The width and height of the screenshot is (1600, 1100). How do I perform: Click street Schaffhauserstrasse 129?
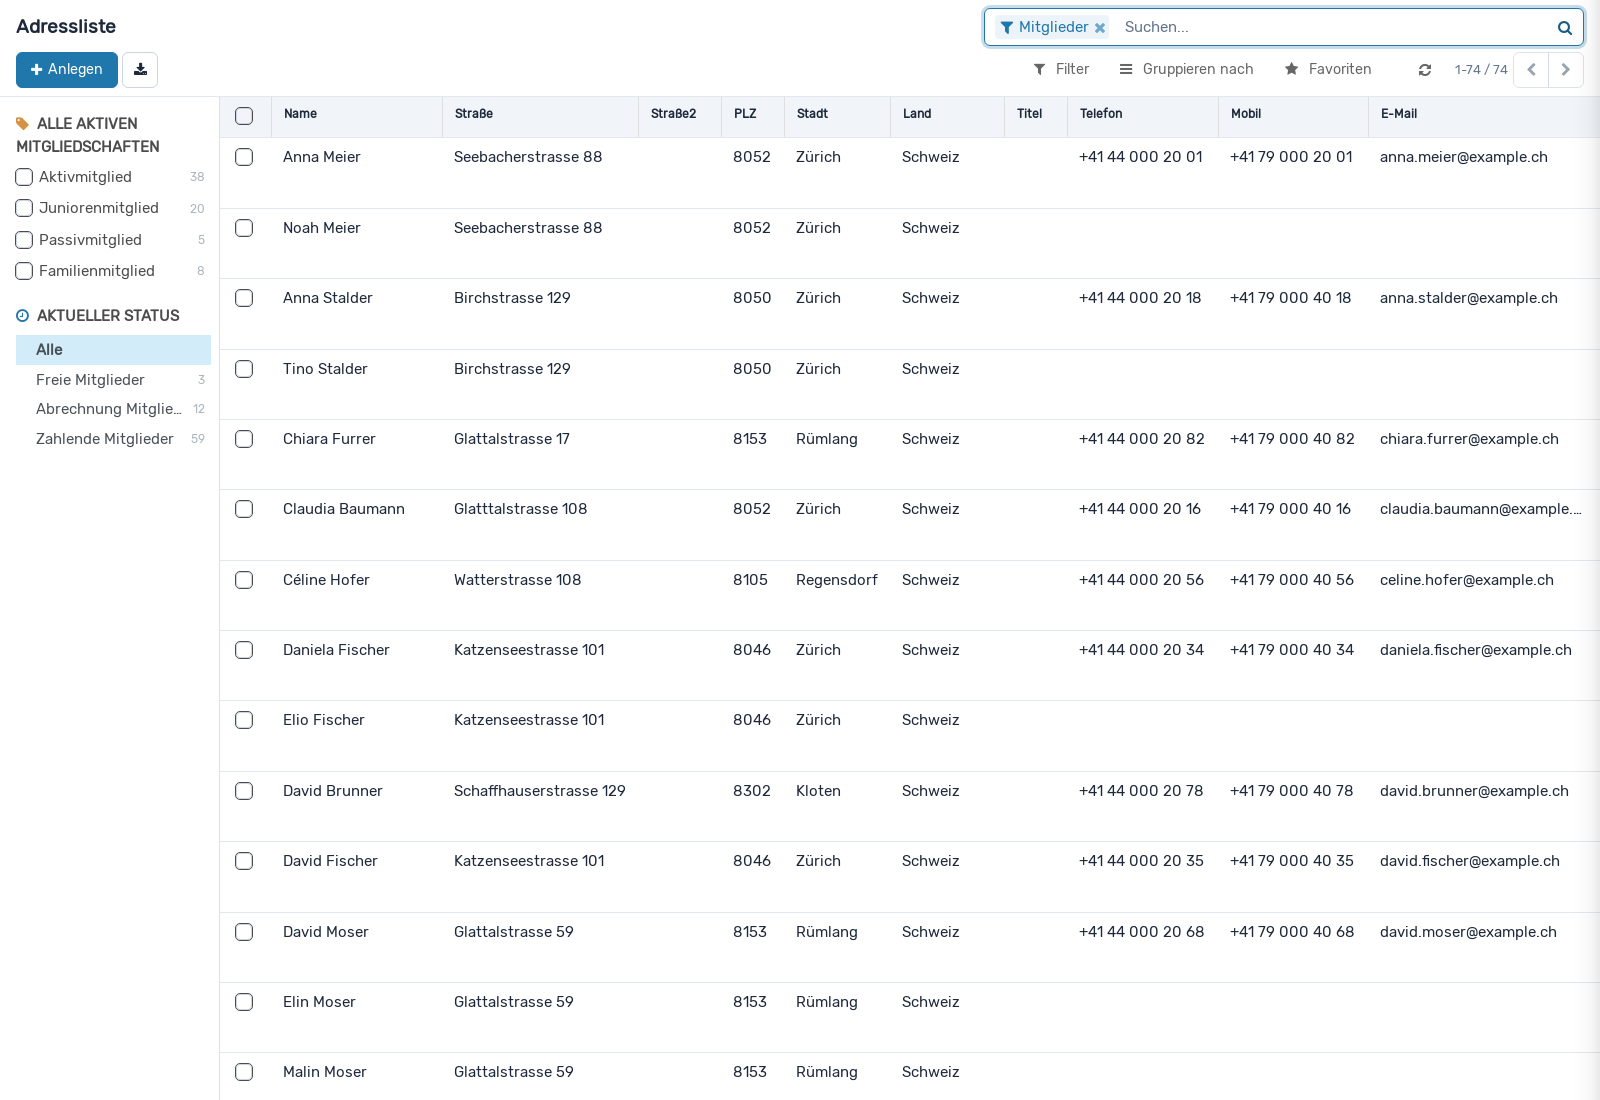point(540,791)
